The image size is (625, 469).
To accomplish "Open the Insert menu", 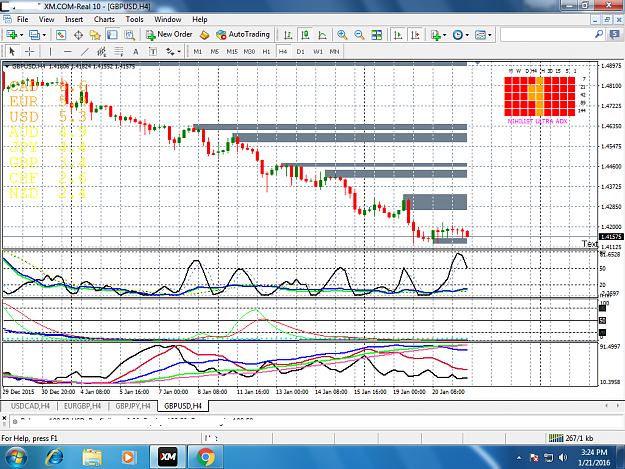I will pos(74,20).
